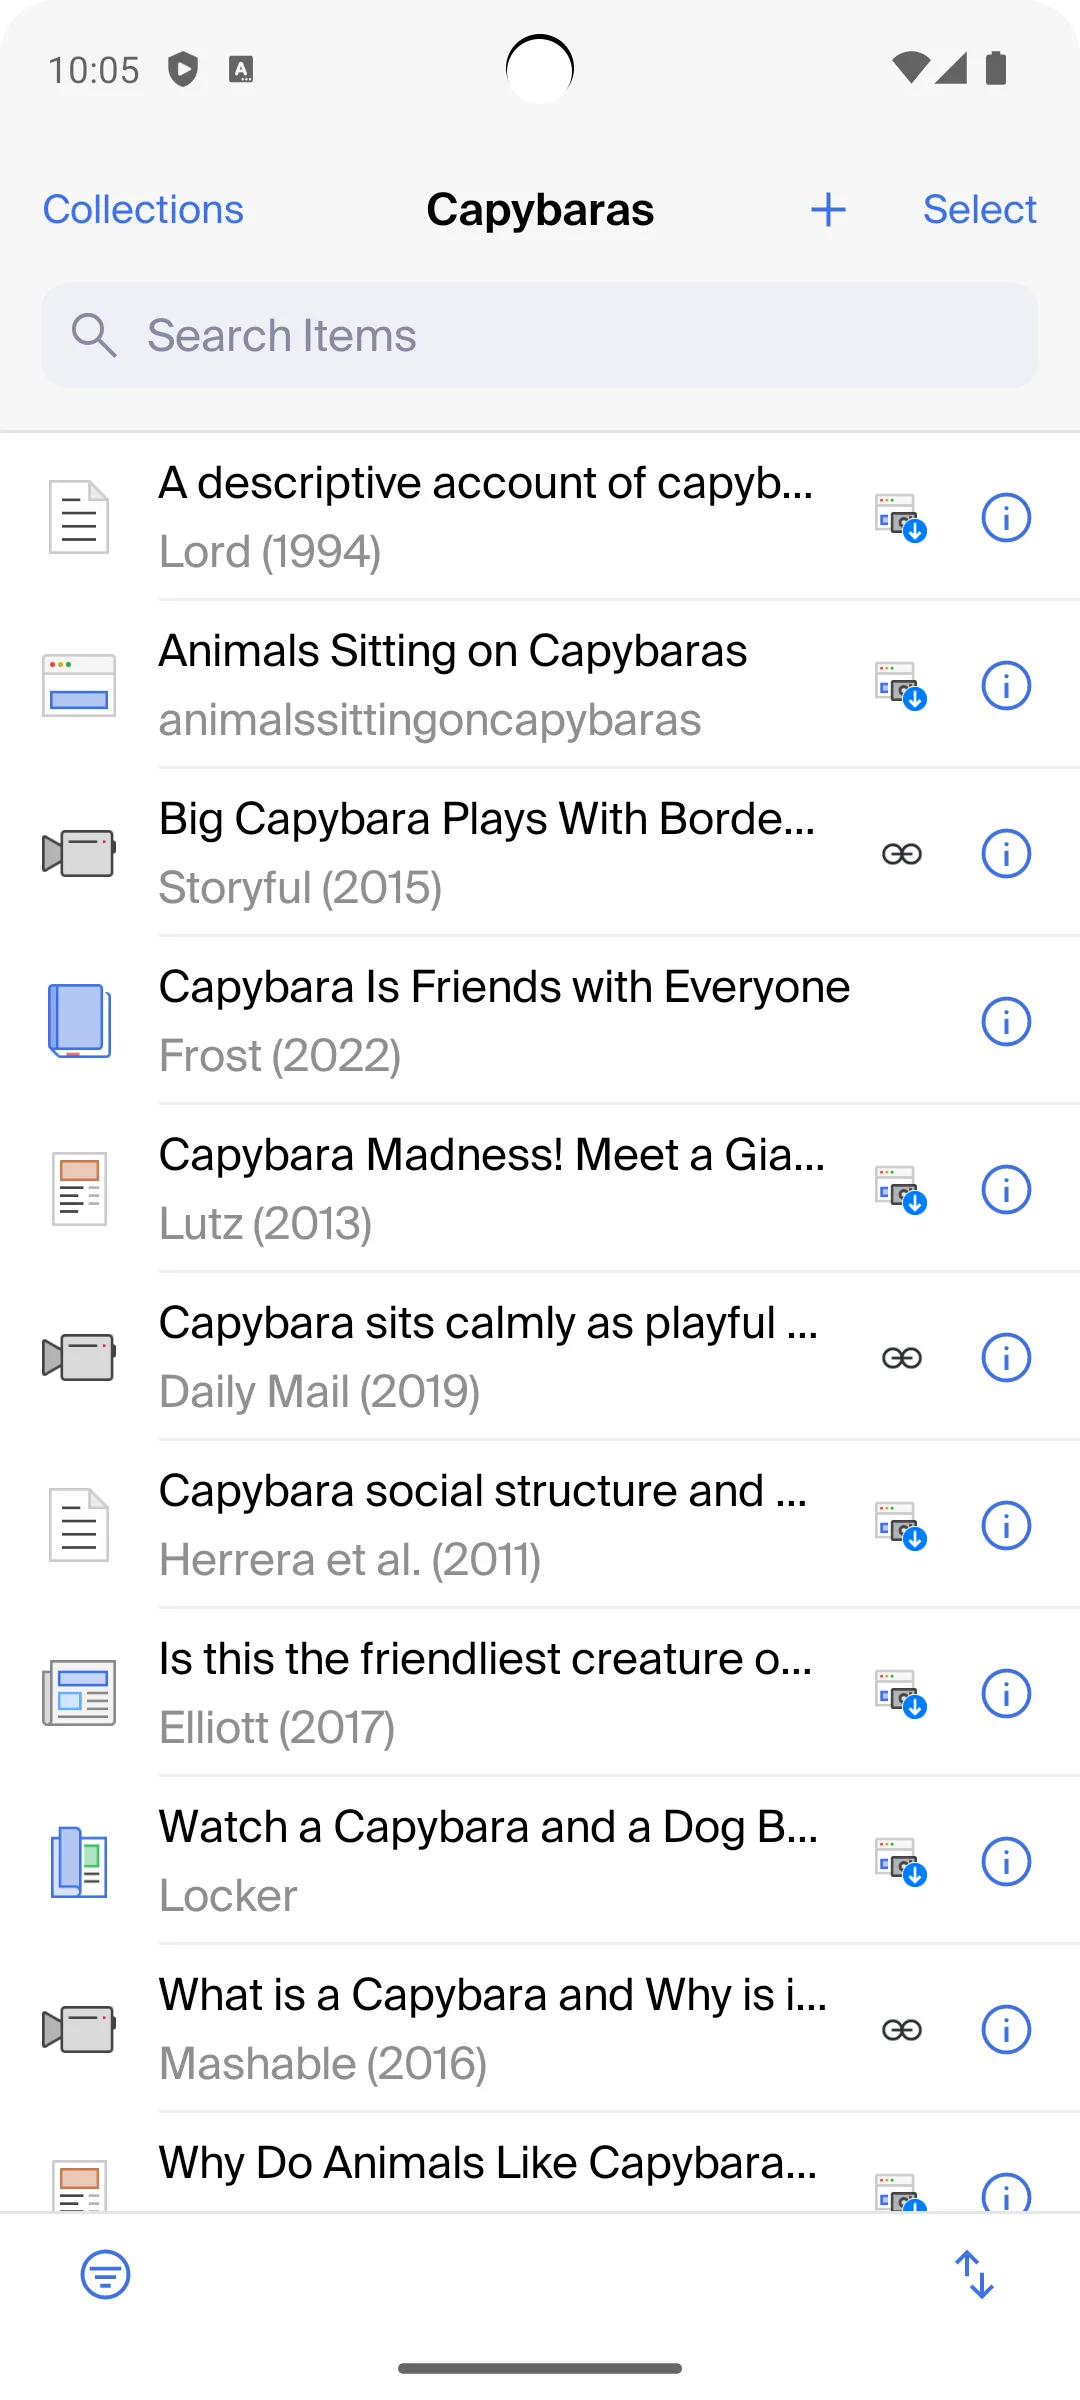
Task: Tap the Wi-Fi status icon
Action: pyautogui.click(x=910, y=68)
